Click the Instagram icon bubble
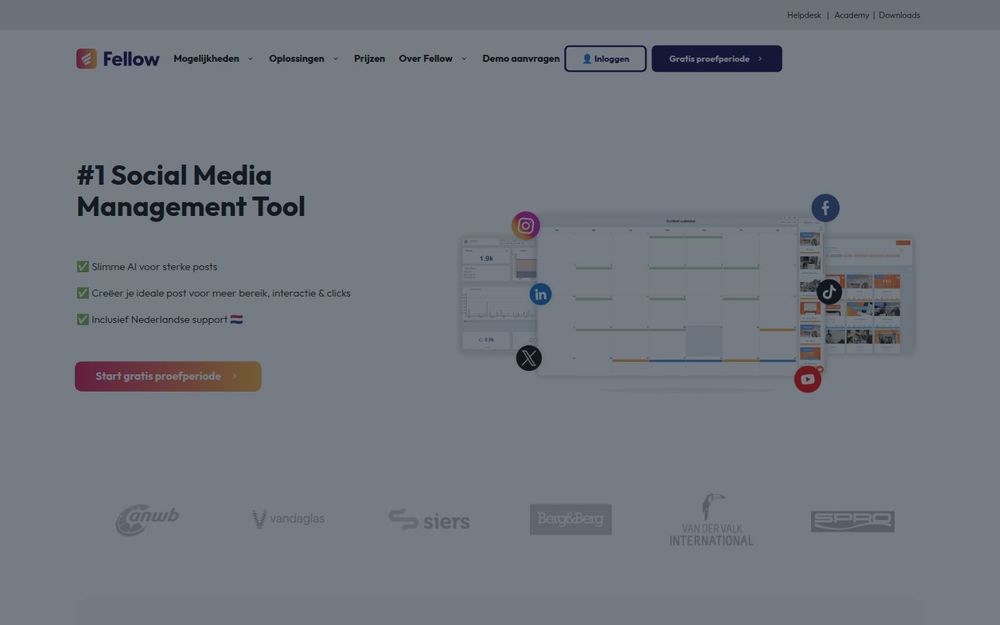 click(526, 225)
